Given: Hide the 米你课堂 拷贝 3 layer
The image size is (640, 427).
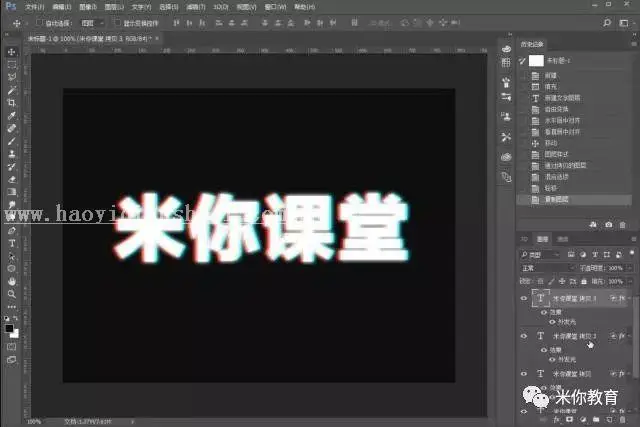Looking at the screenshot, I should [x=524, y=298].
